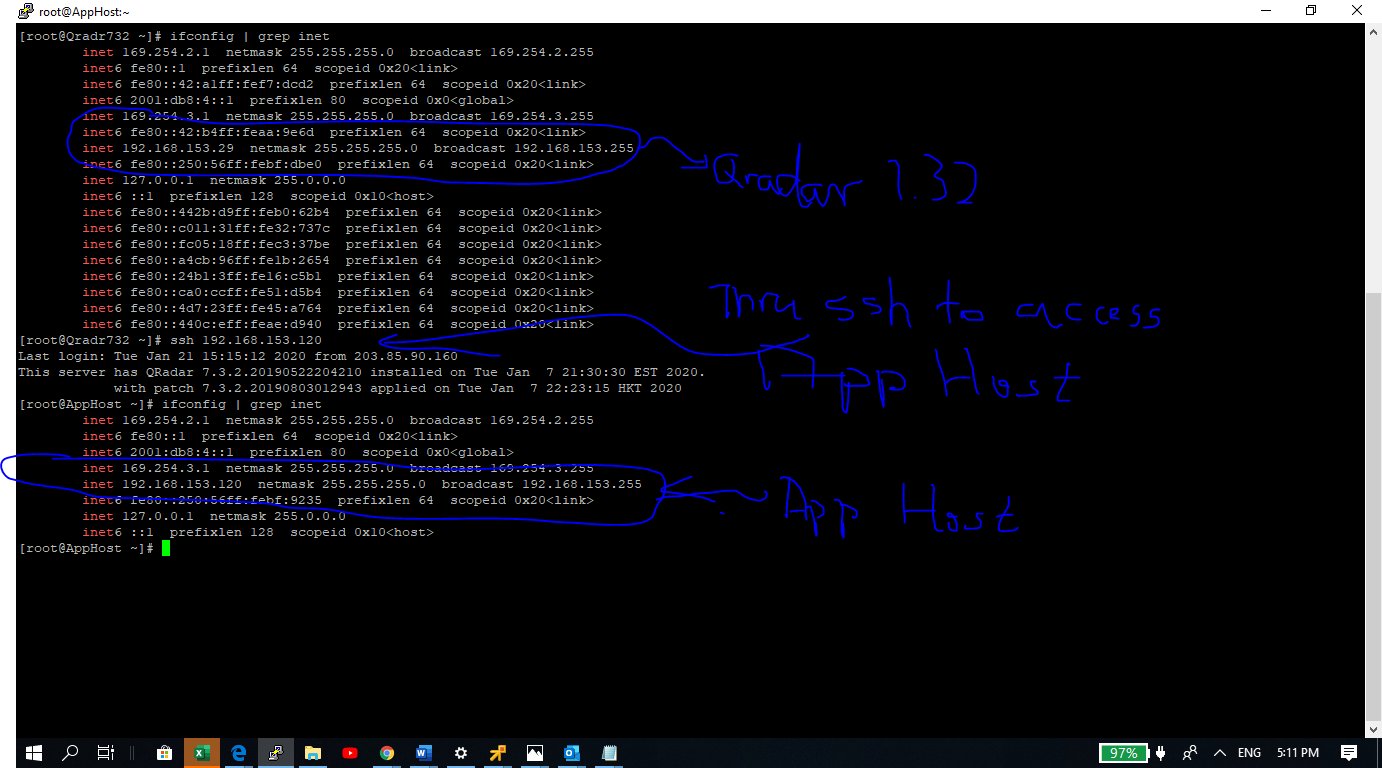Click first '[root@Qradr732 ~]# ifconfig' prompt
This screenshot has width=1382, height=768.
[174, 36]
